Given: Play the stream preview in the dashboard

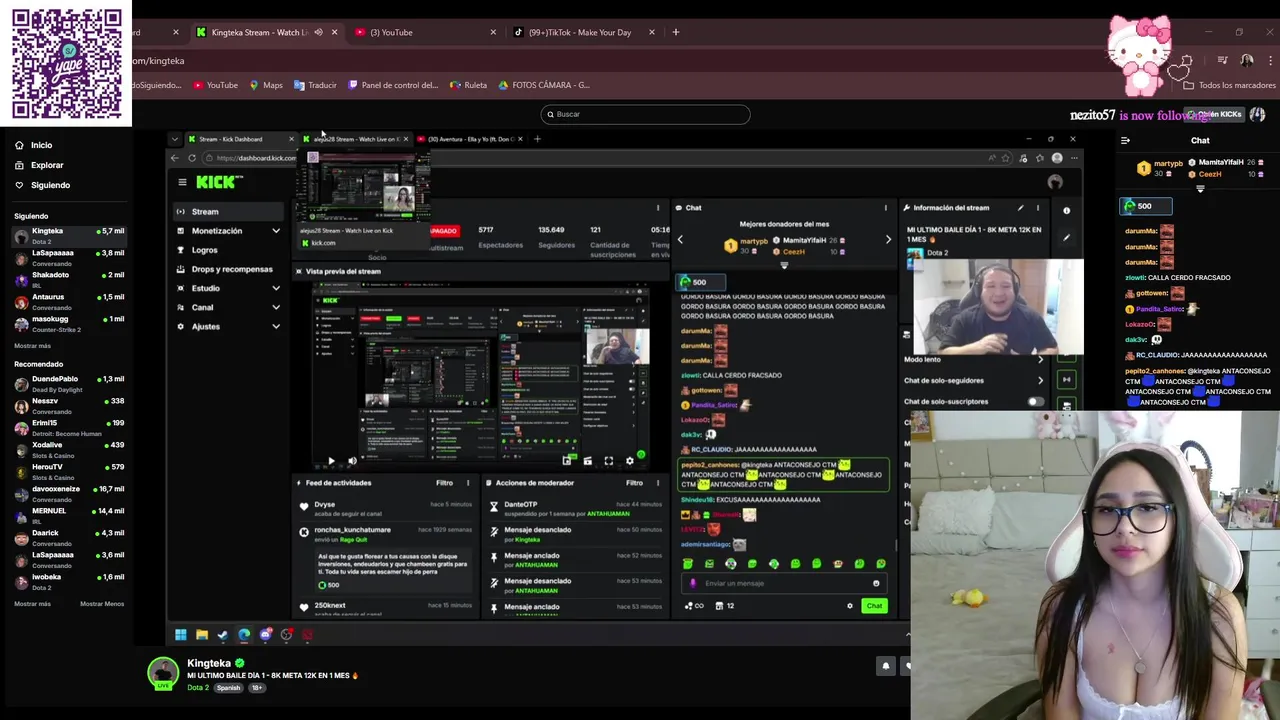Looking at the screenshot, I should 331,461.
